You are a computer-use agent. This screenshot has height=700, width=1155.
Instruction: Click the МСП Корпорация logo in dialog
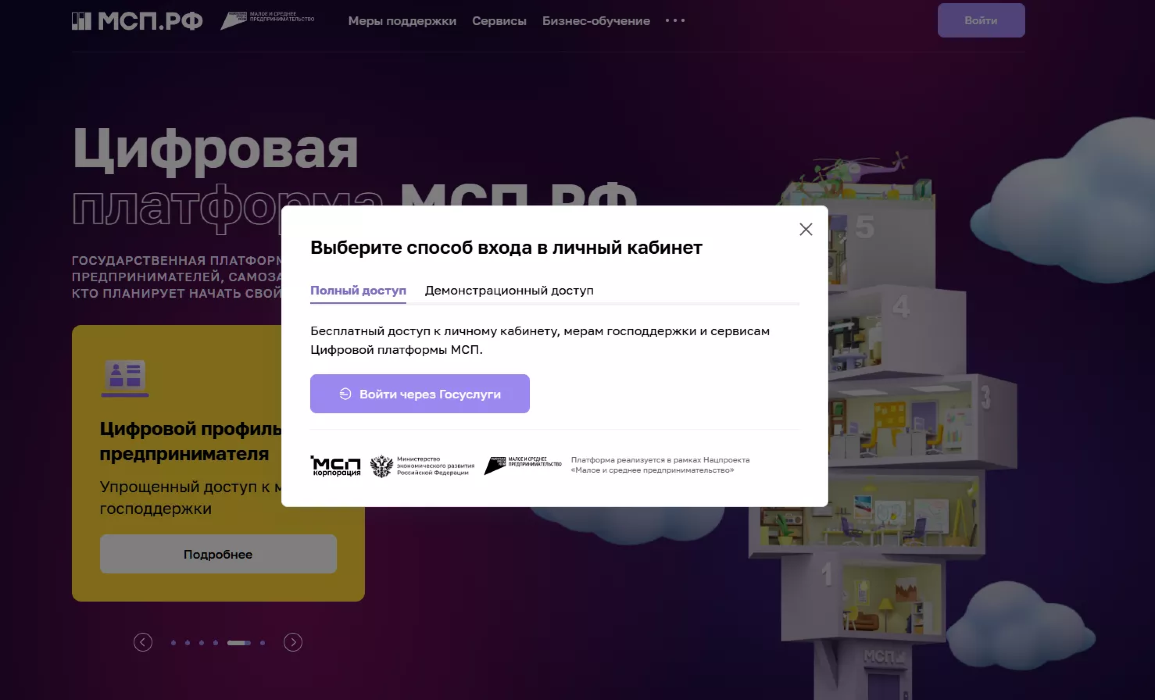pyautogui.click(x=335, y=466)
